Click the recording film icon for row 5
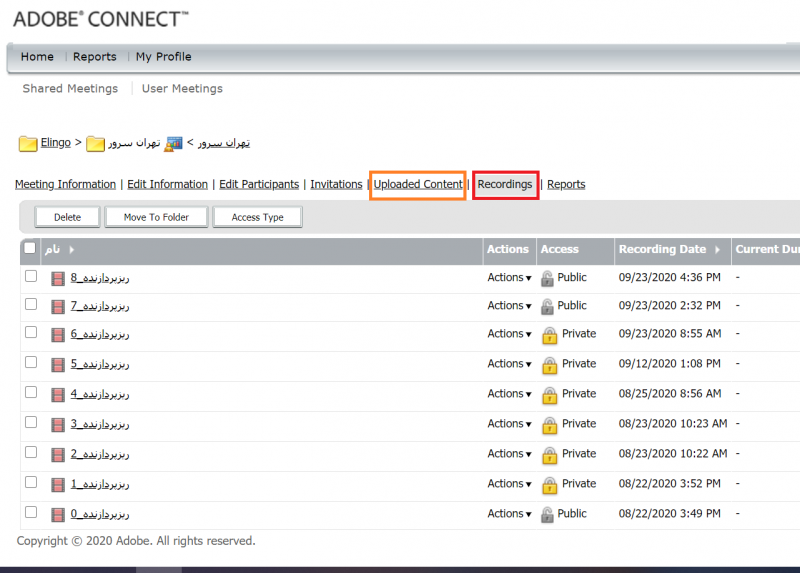The width and height of the screenshot is (800, 573). 58,364
